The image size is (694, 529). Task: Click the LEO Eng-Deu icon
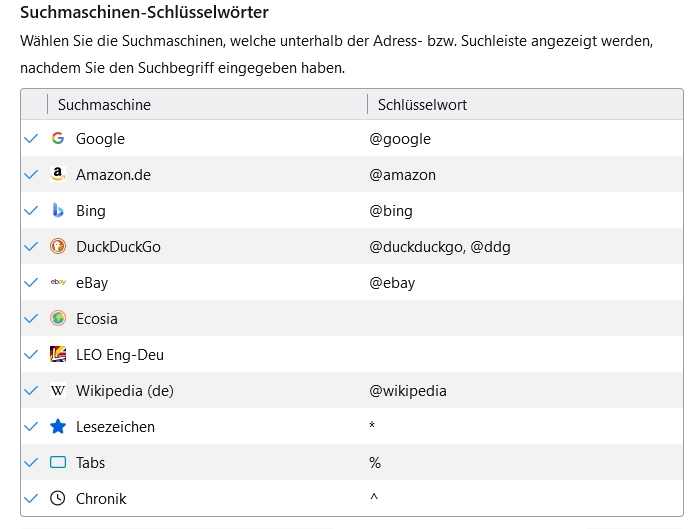[58, 355]
